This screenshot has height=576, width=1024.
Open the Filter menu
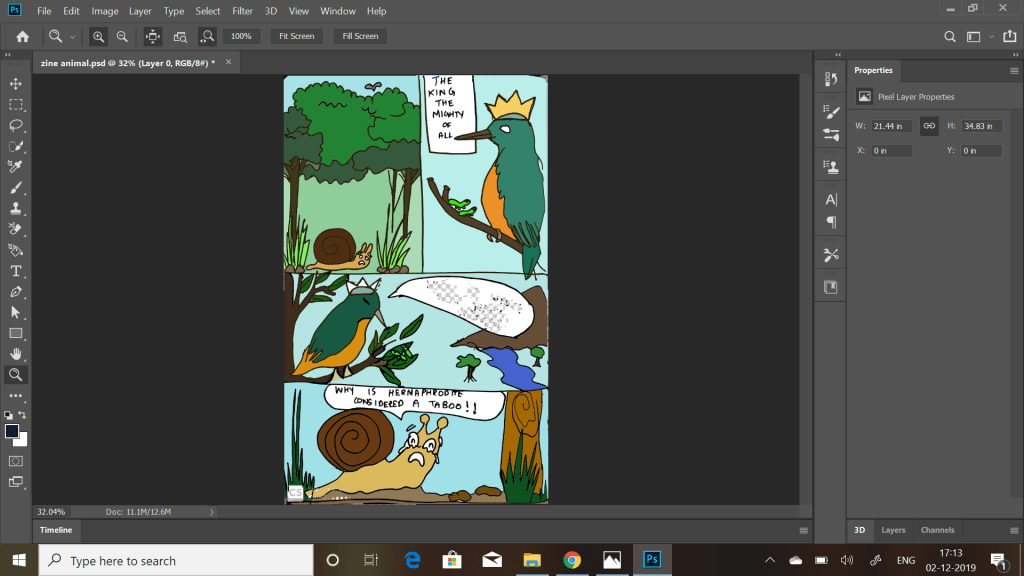242,11
